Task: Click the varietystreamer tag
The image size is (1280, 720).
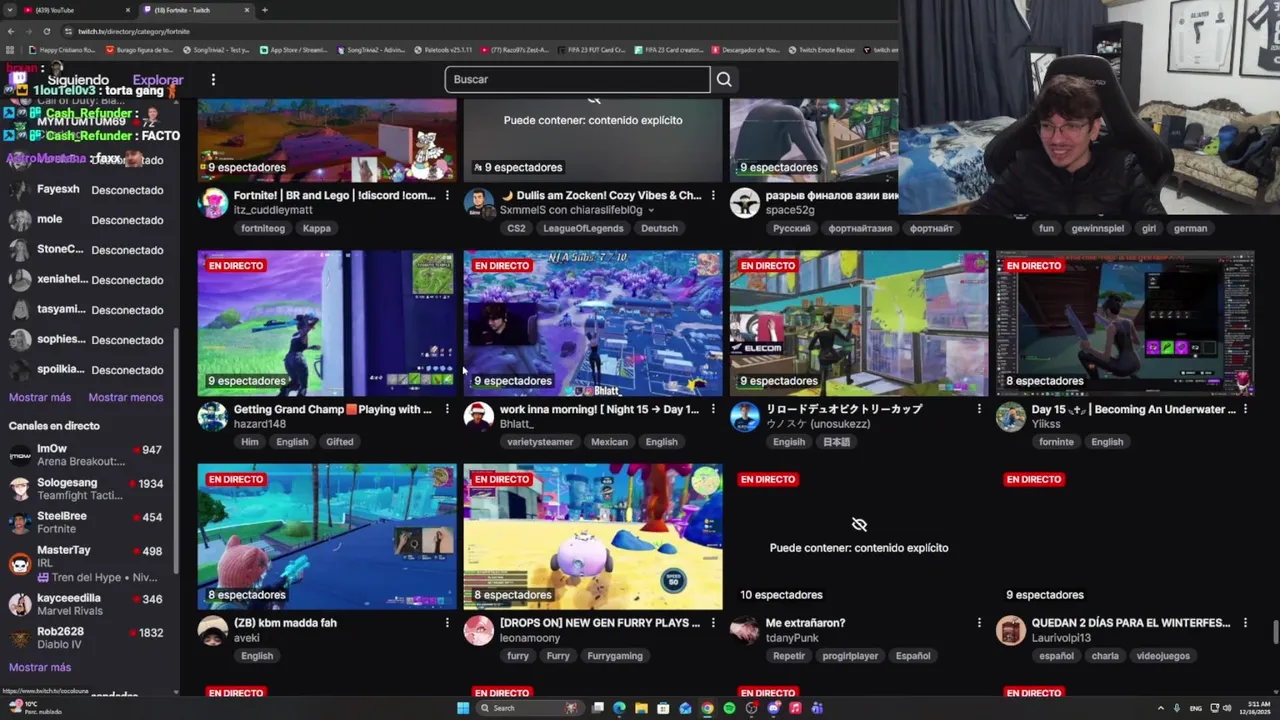Action: [540, 442]
